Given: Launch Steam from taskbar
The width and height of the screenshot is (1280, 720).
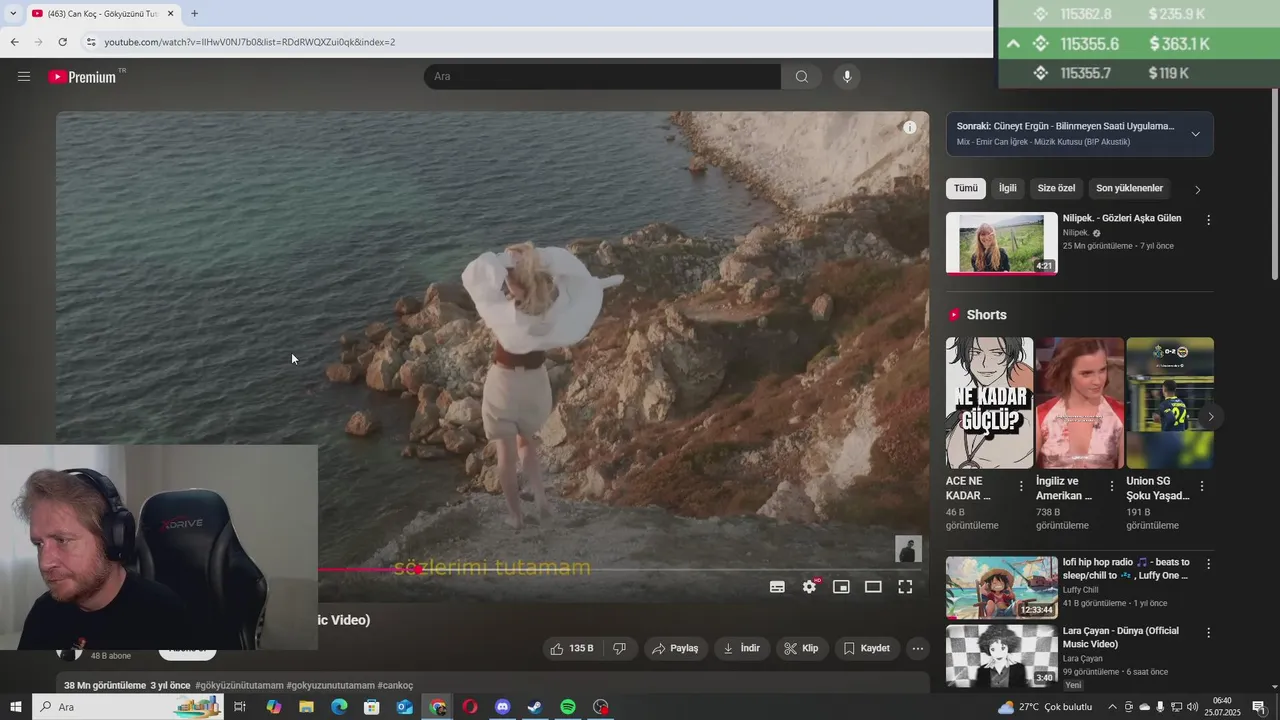Looking at the screenshot, I should (535, 707).
